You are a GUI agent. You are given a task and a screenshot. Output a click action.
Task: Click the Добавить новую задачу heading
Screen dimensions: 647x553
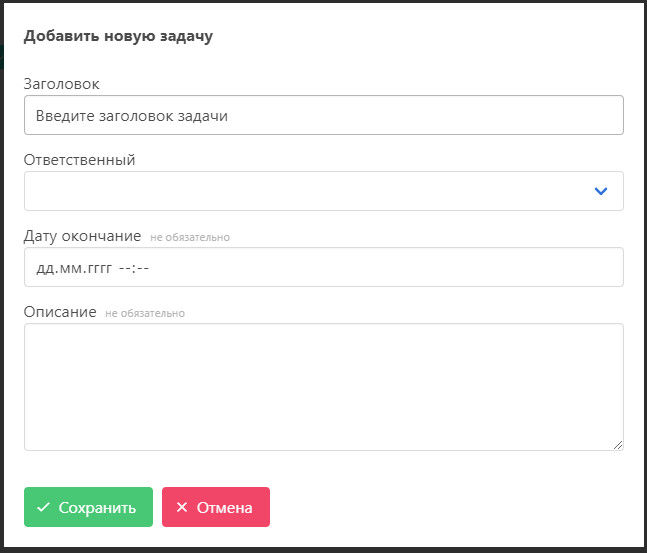(118, 36)
